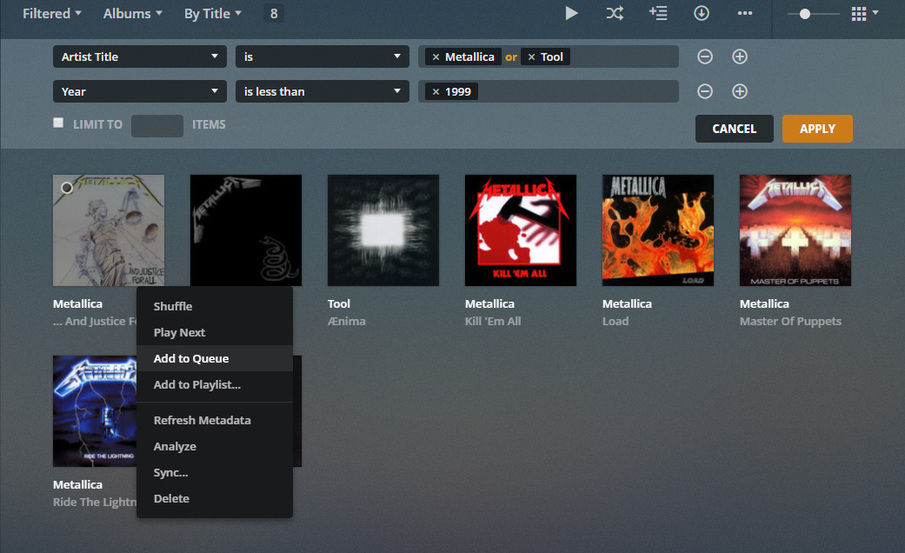
Task: Remove the Tool filter tag
Action: (532, 57)
